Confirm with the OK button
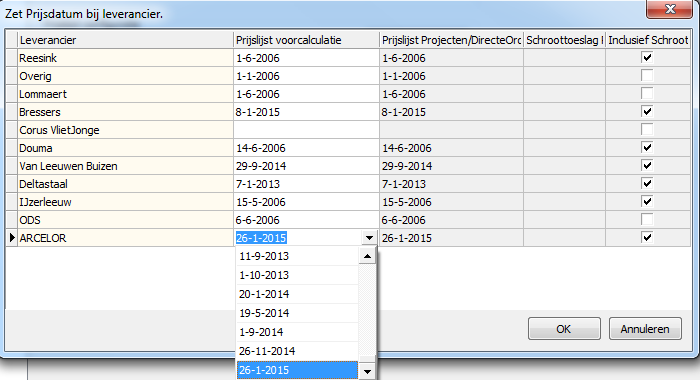 564,329
